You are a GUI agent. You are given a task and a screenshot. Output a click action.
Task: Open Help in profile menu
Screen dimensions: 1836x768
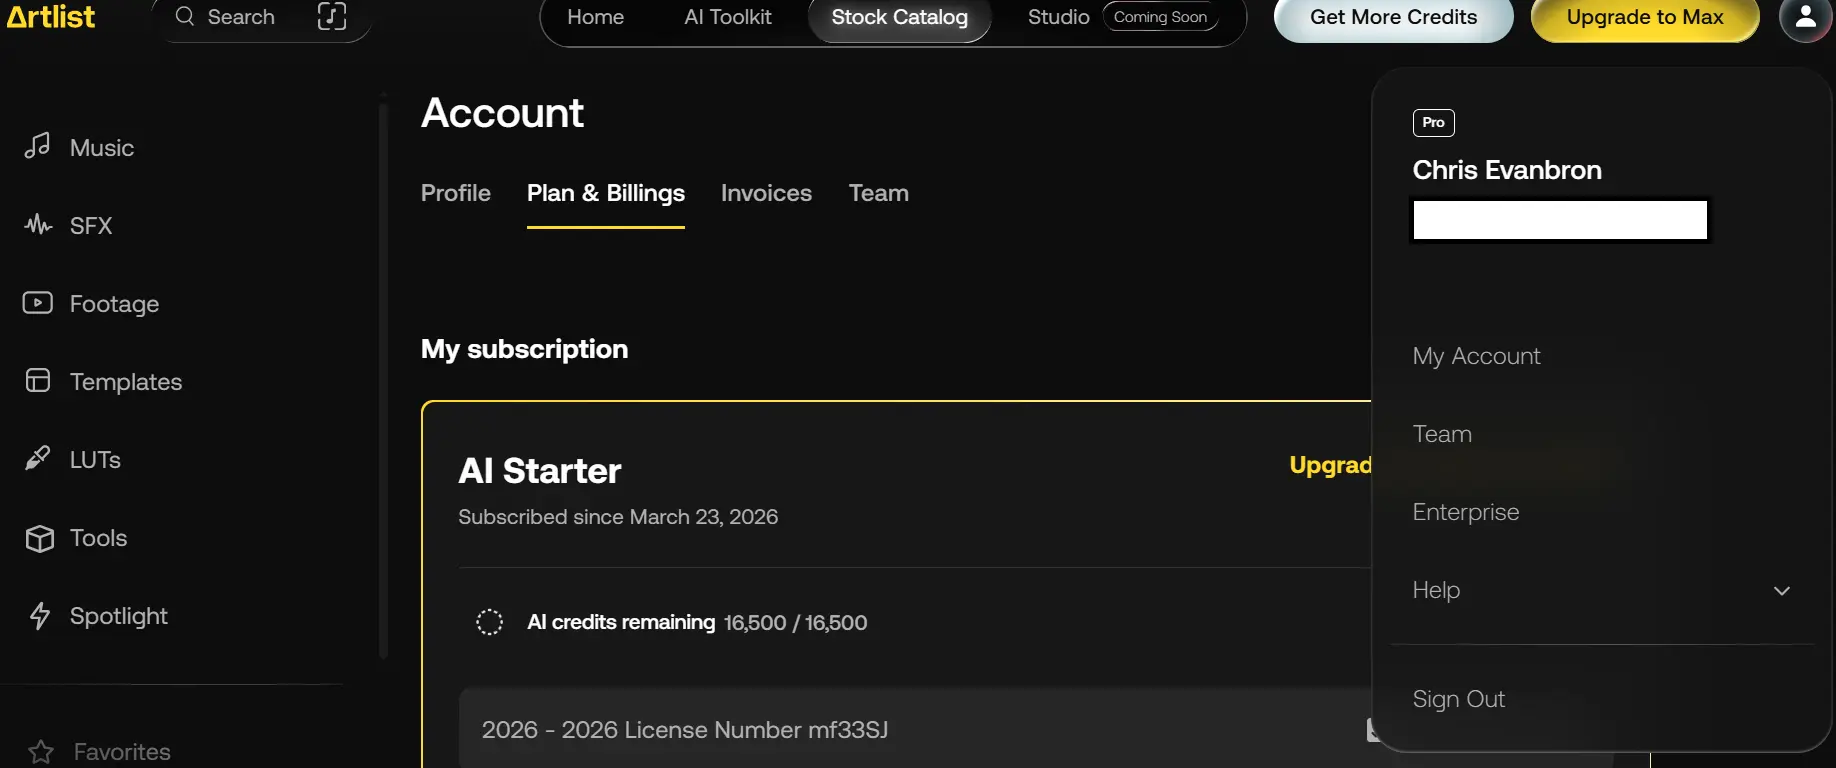[1436, 590]
